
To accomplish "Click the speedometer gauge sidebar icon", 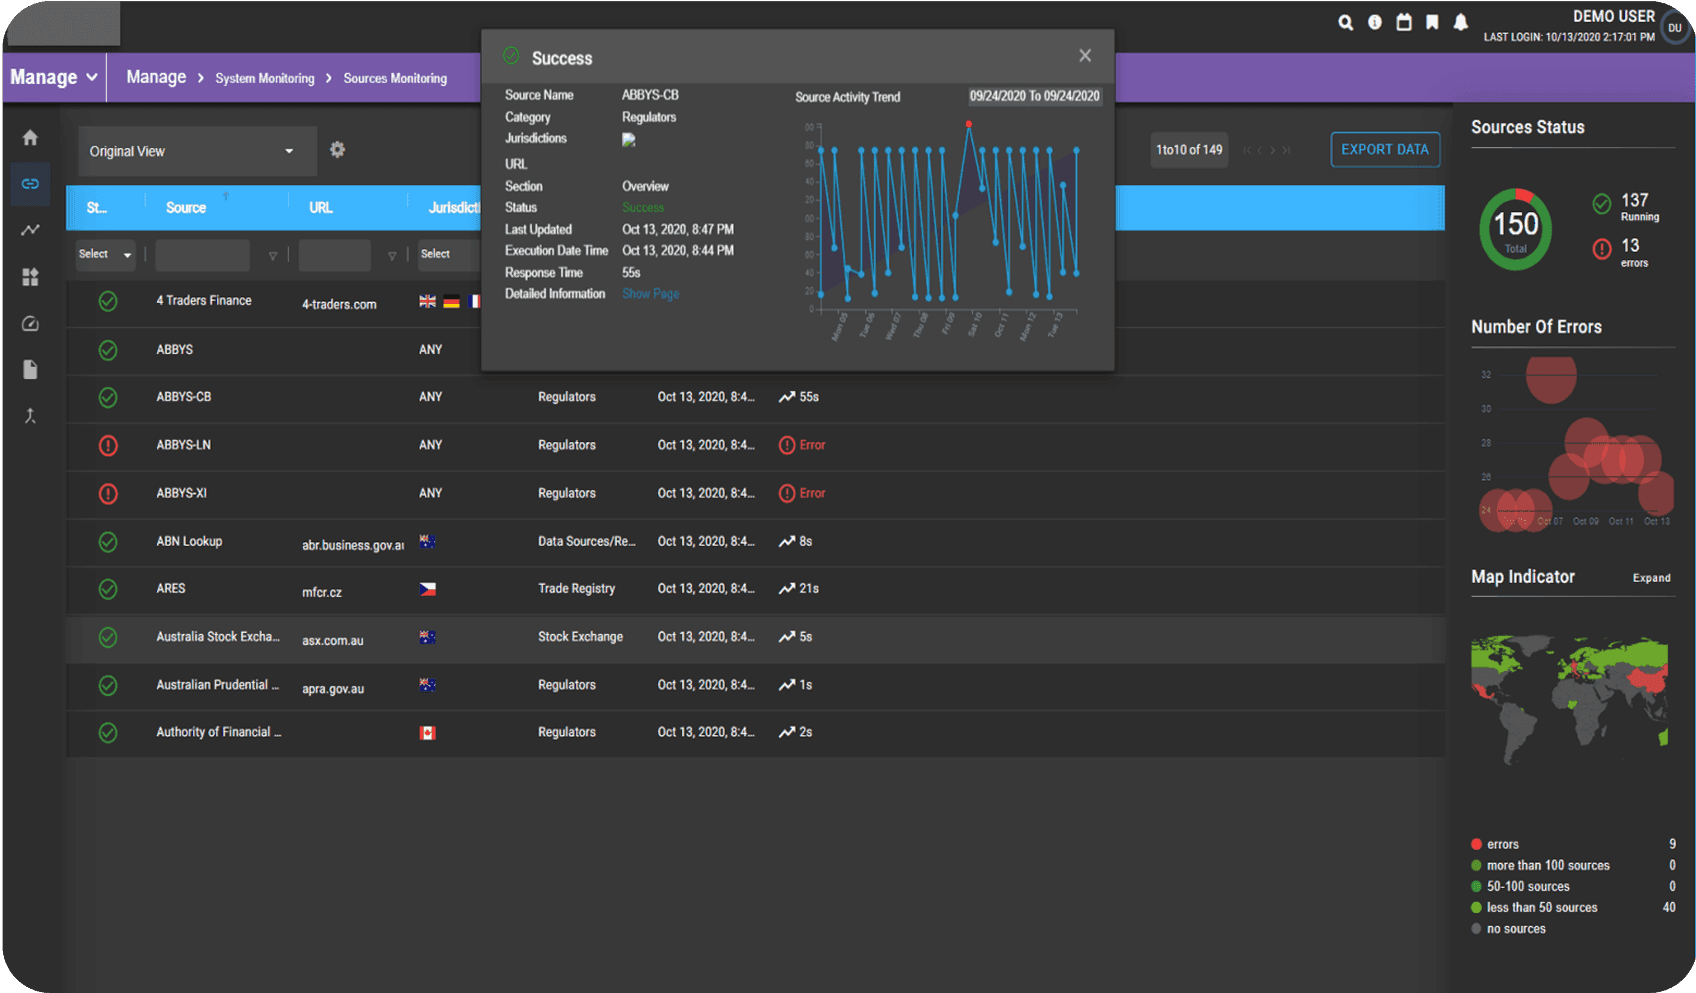I will click(30, 323).
